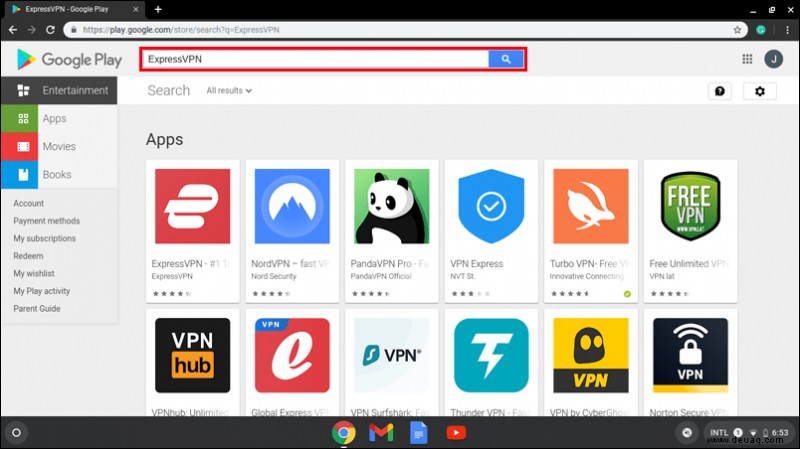Select Apps in the sidebar
The height and width of the screenshot is (449, 800).
click(59, 119)
